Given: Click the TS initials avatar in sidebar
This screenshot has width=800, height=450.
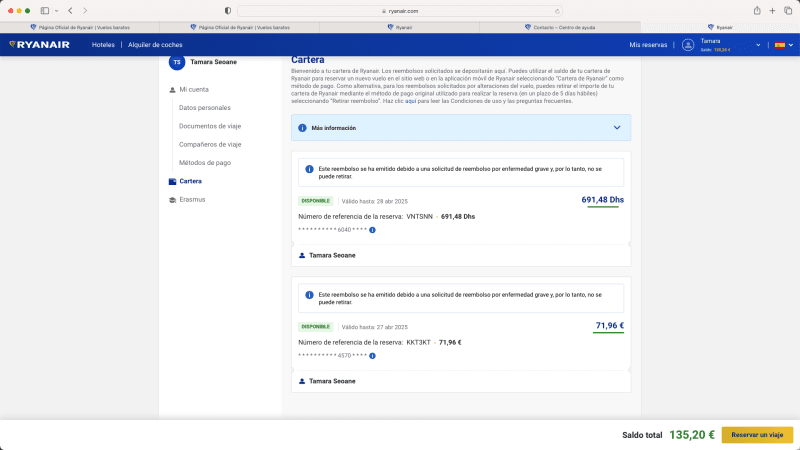Looking at the screenshot, I should [x=177, y=62].
